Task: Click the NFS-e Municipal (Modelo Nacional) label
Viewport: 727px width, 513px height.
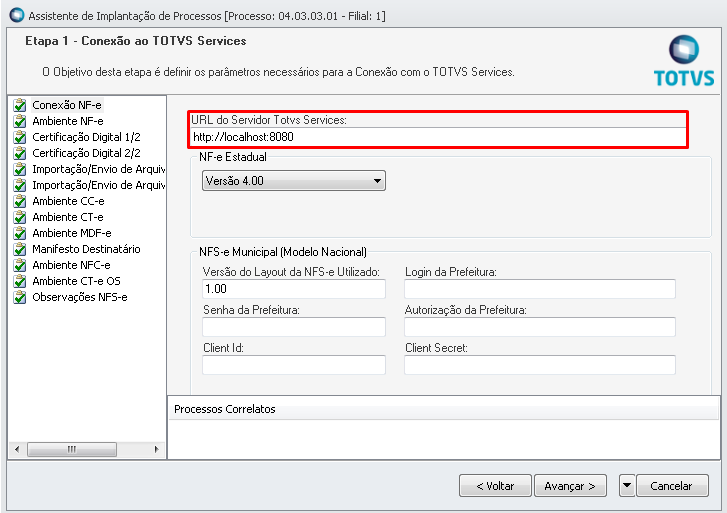Action: pyautogui.click(x=283, y=252)
